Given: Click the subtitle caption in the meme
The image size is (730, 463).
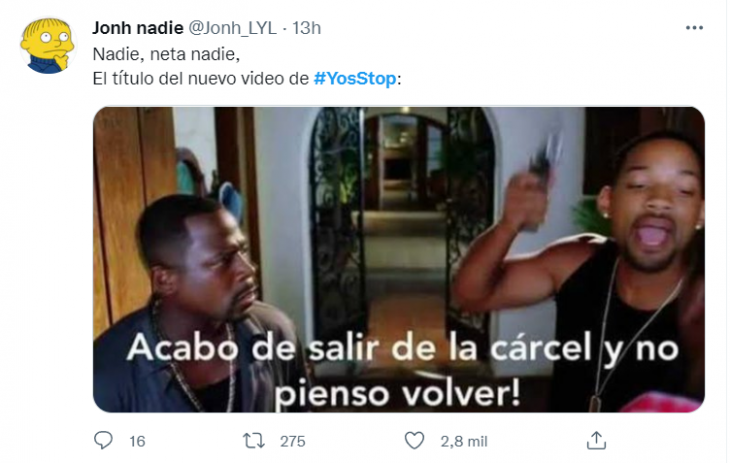Looking at the screenshot, I should [402, 370].
